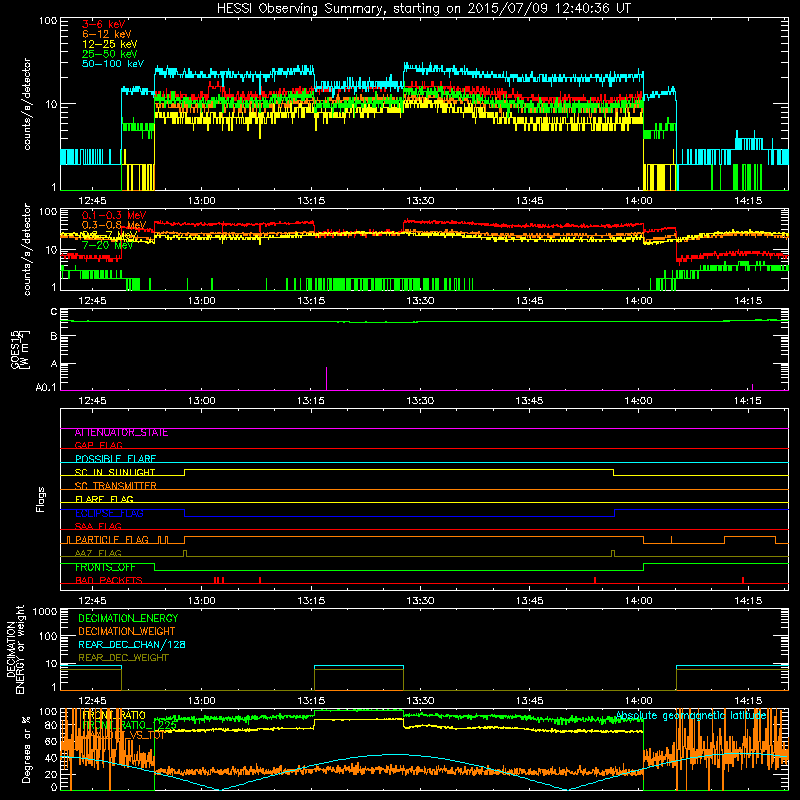Click the FLARE_FLAG label
The image size is (800, 800).
[104, 499]
